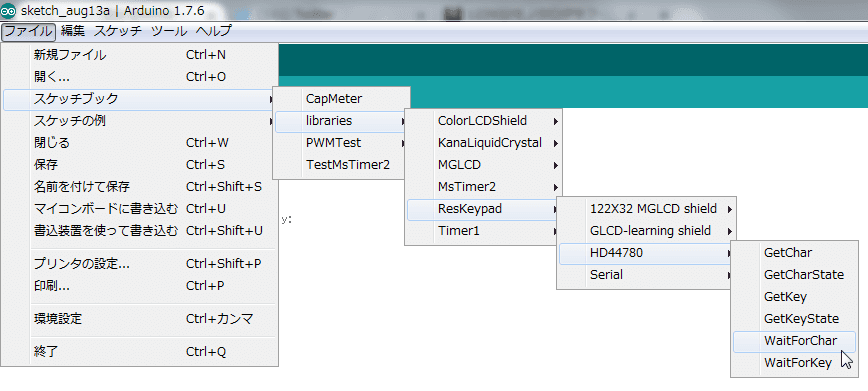
Task: Open the GetKey example
Action: coord(794,297)
